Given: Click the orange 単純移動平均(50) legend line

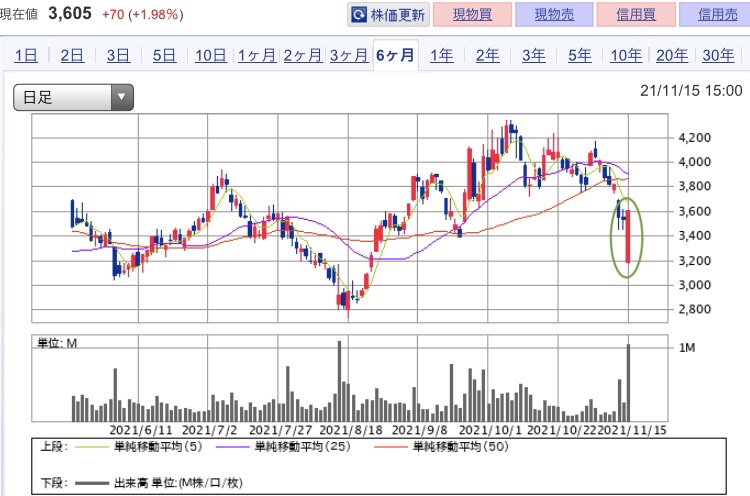Looking at the screenshot, I should (391, 447).
